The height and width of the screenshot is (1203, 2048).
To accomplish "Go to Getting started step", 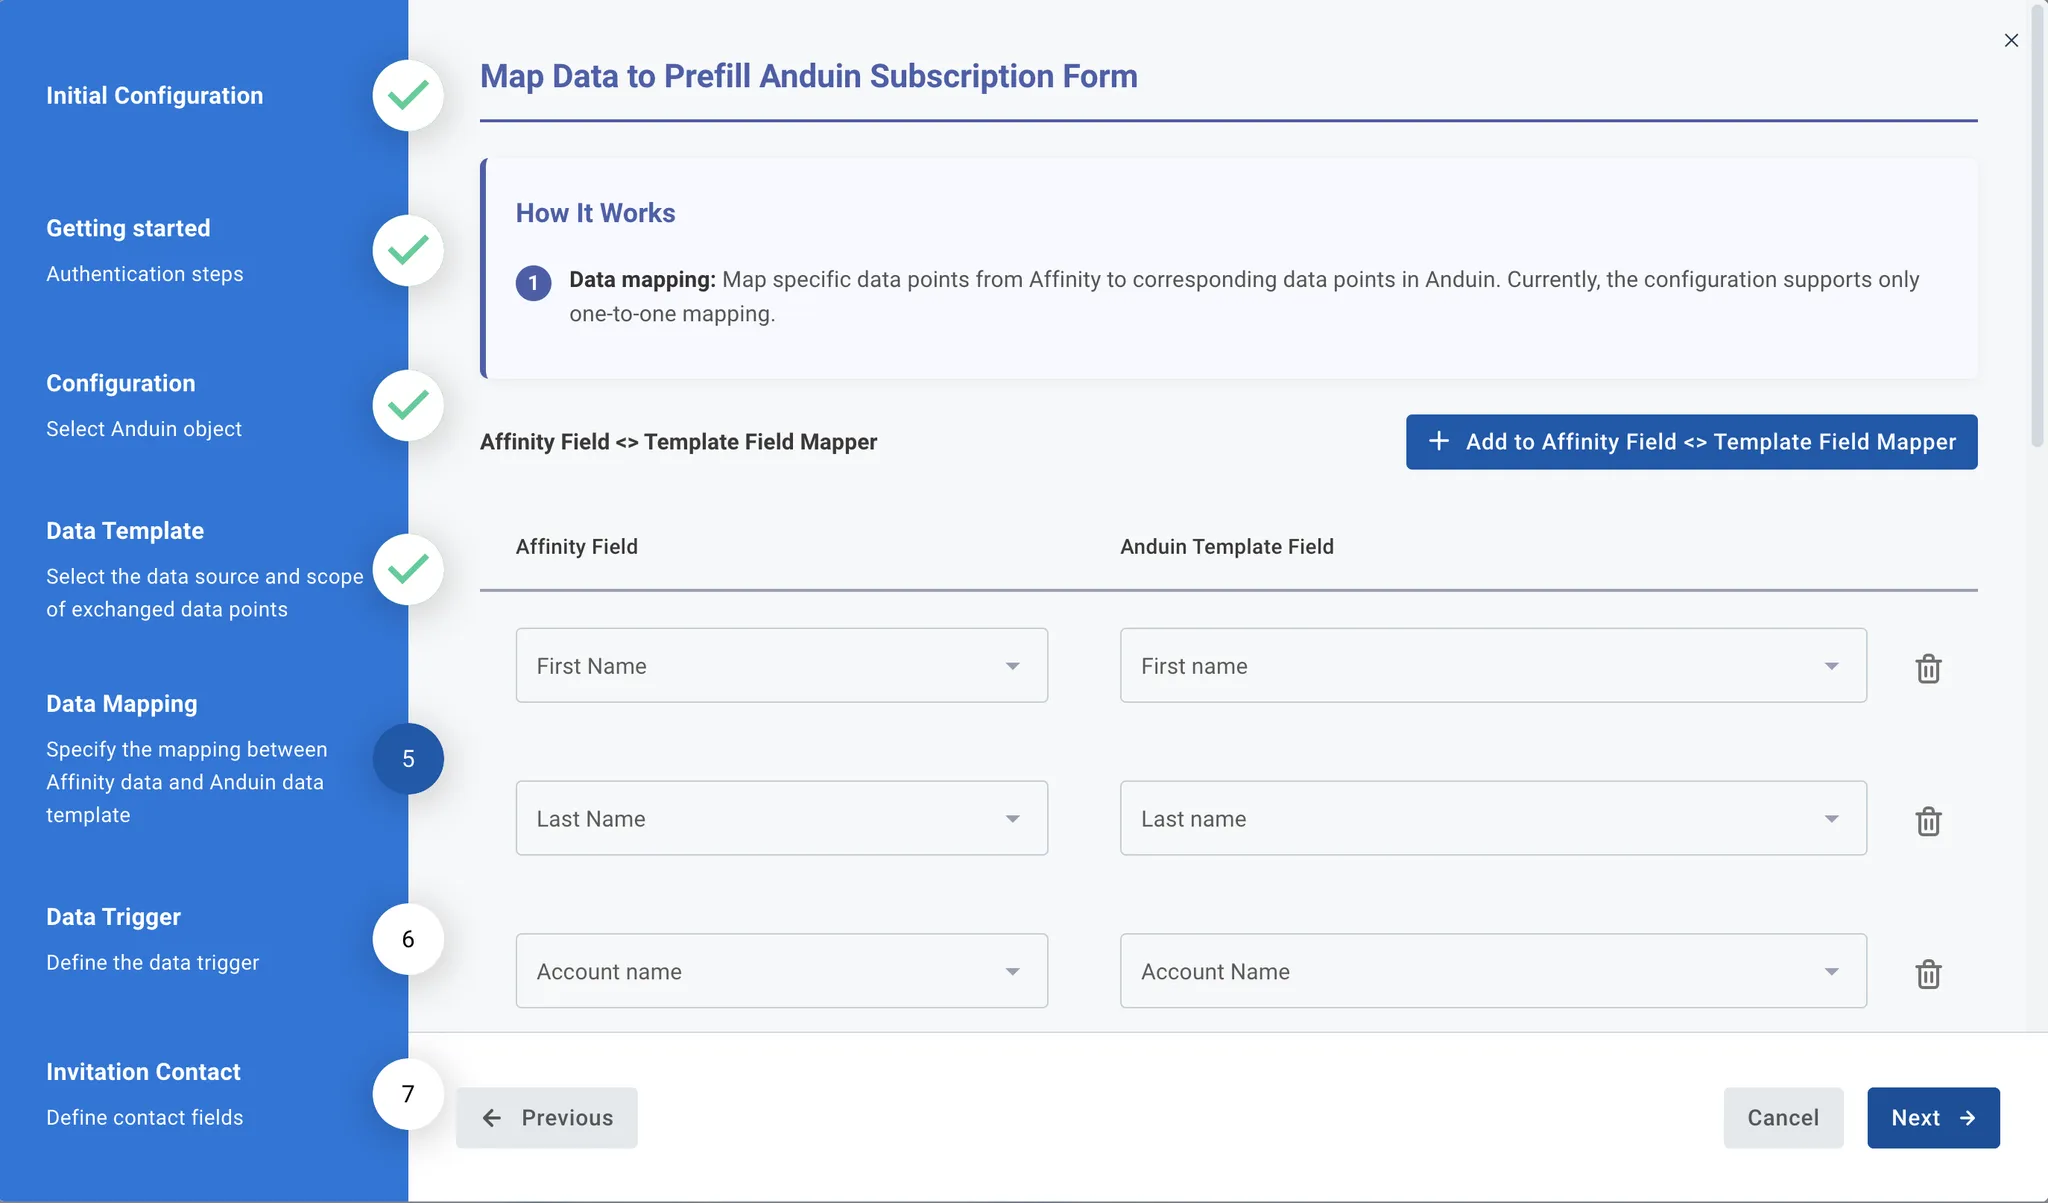I will pyautogui.click(x=128, y=229).
